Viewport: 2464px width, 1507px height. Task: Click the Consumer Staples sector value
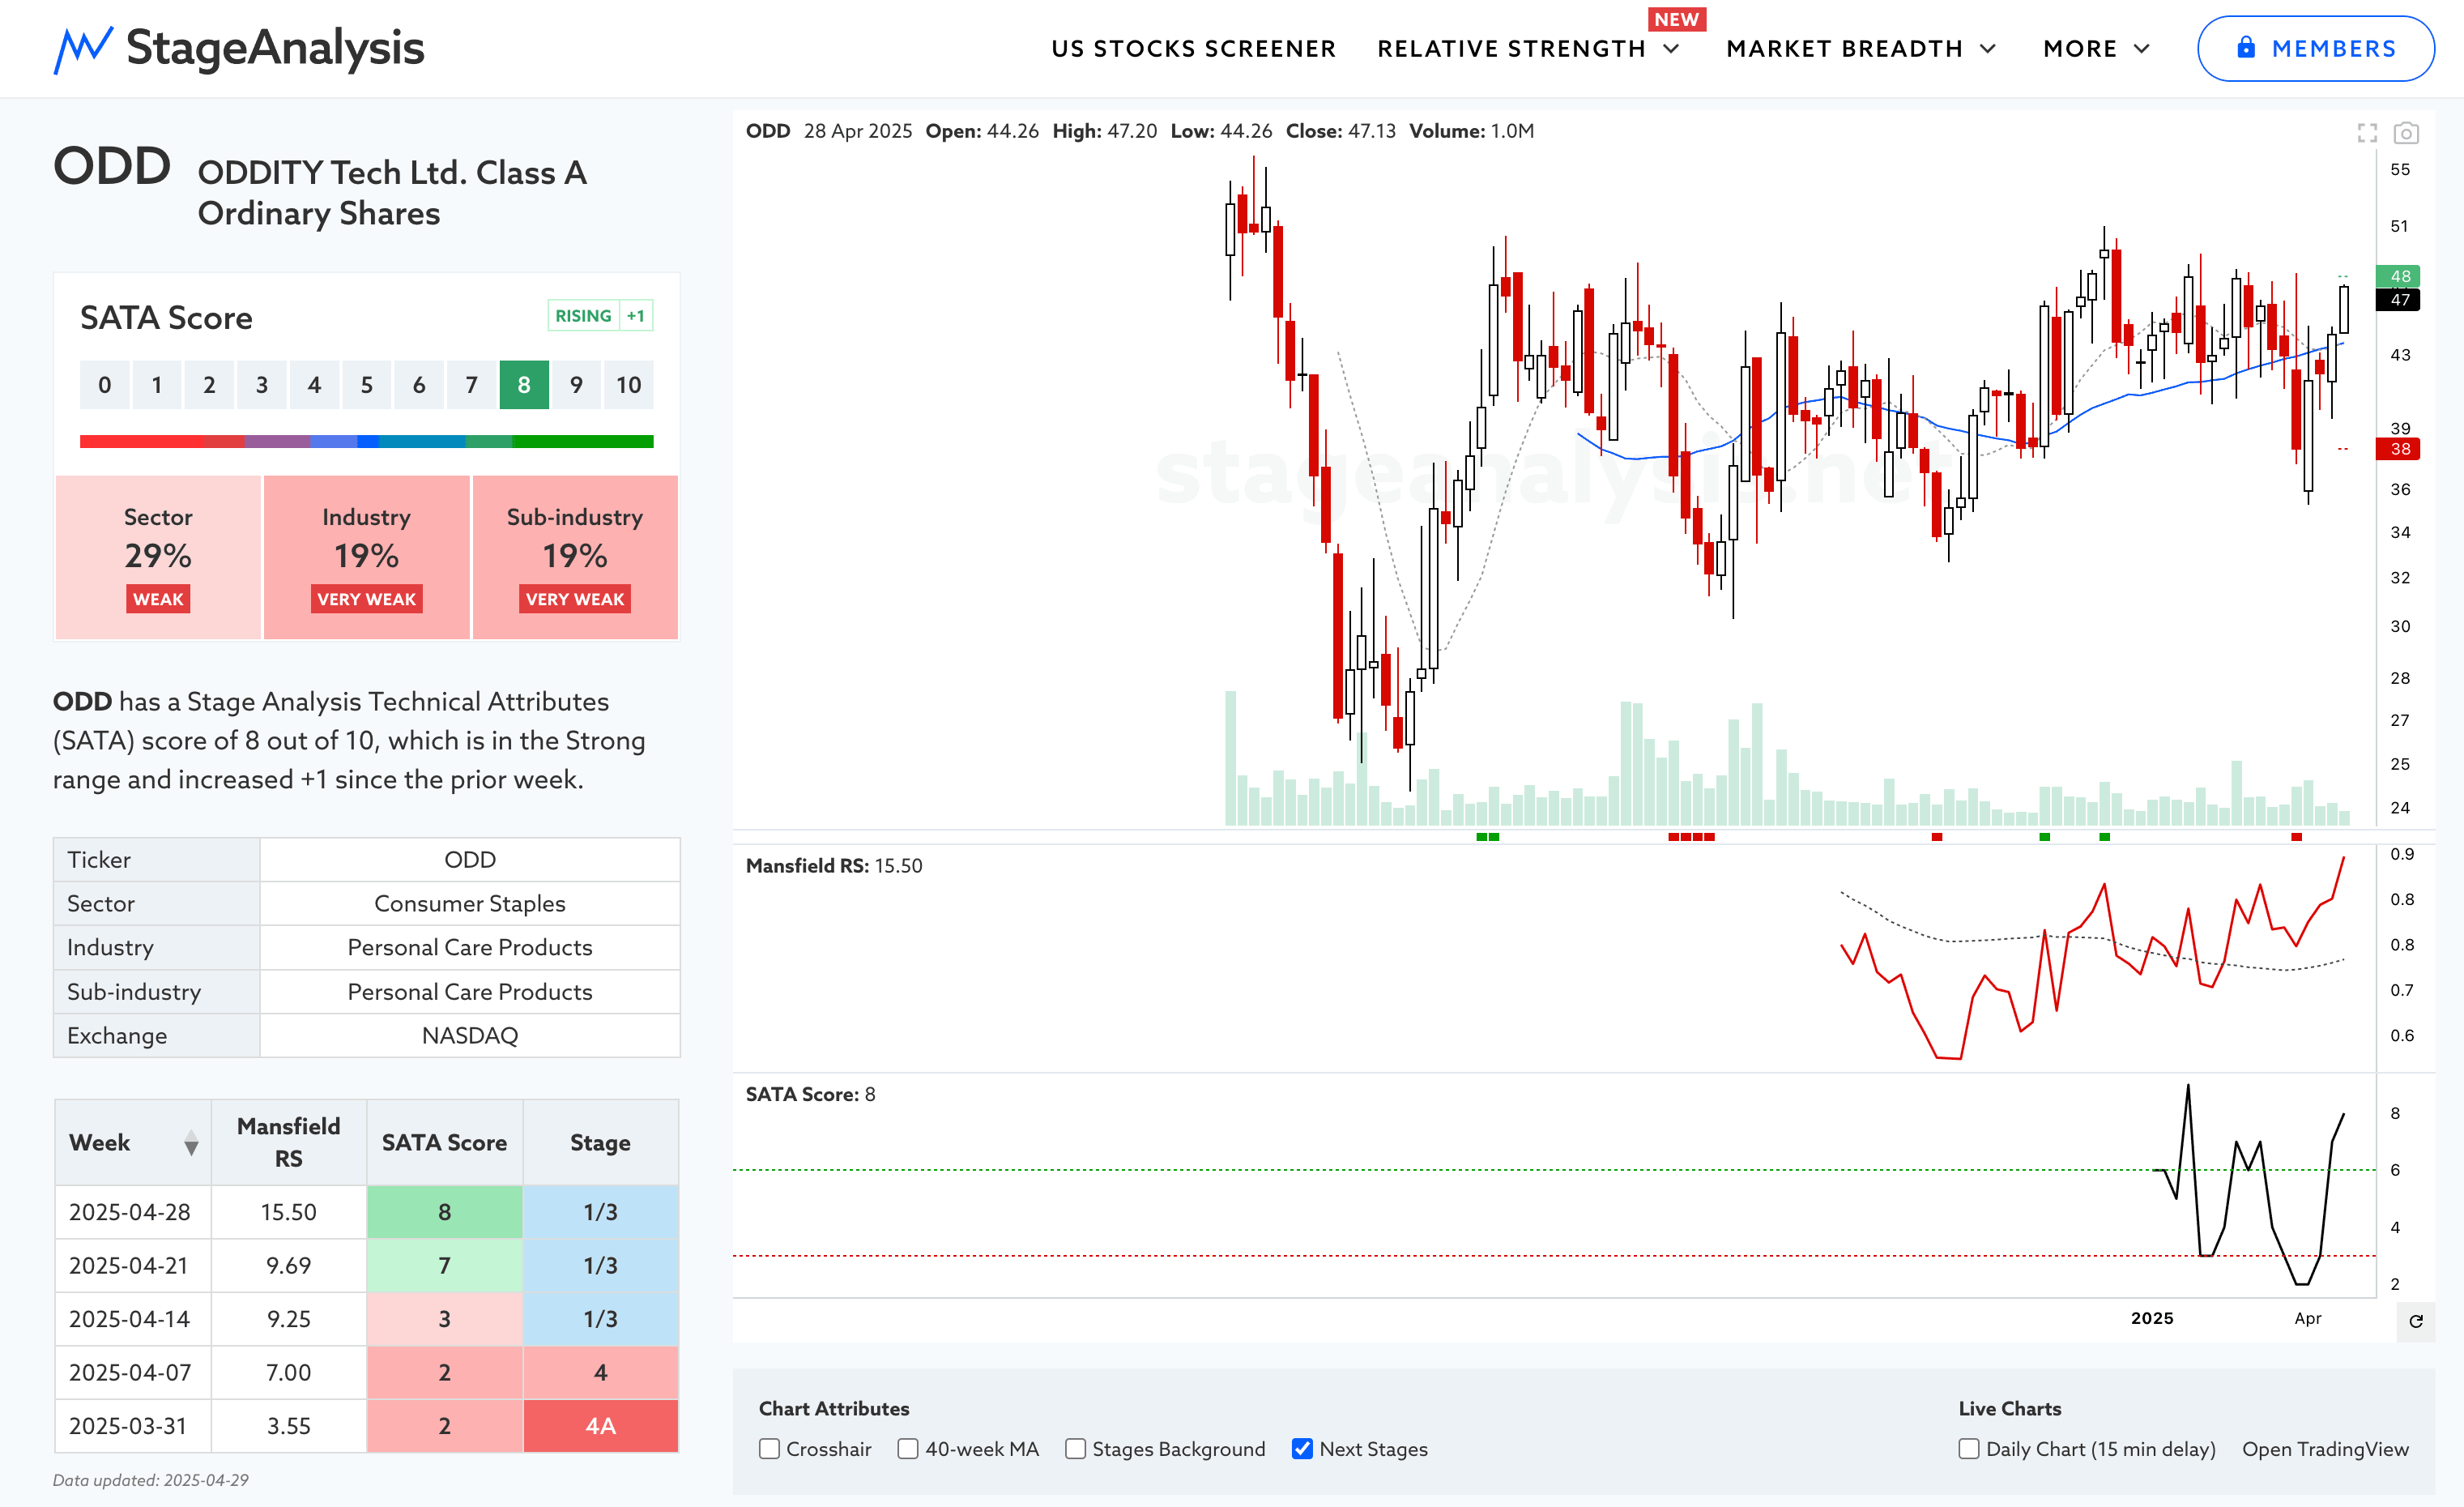click(470, 903)
